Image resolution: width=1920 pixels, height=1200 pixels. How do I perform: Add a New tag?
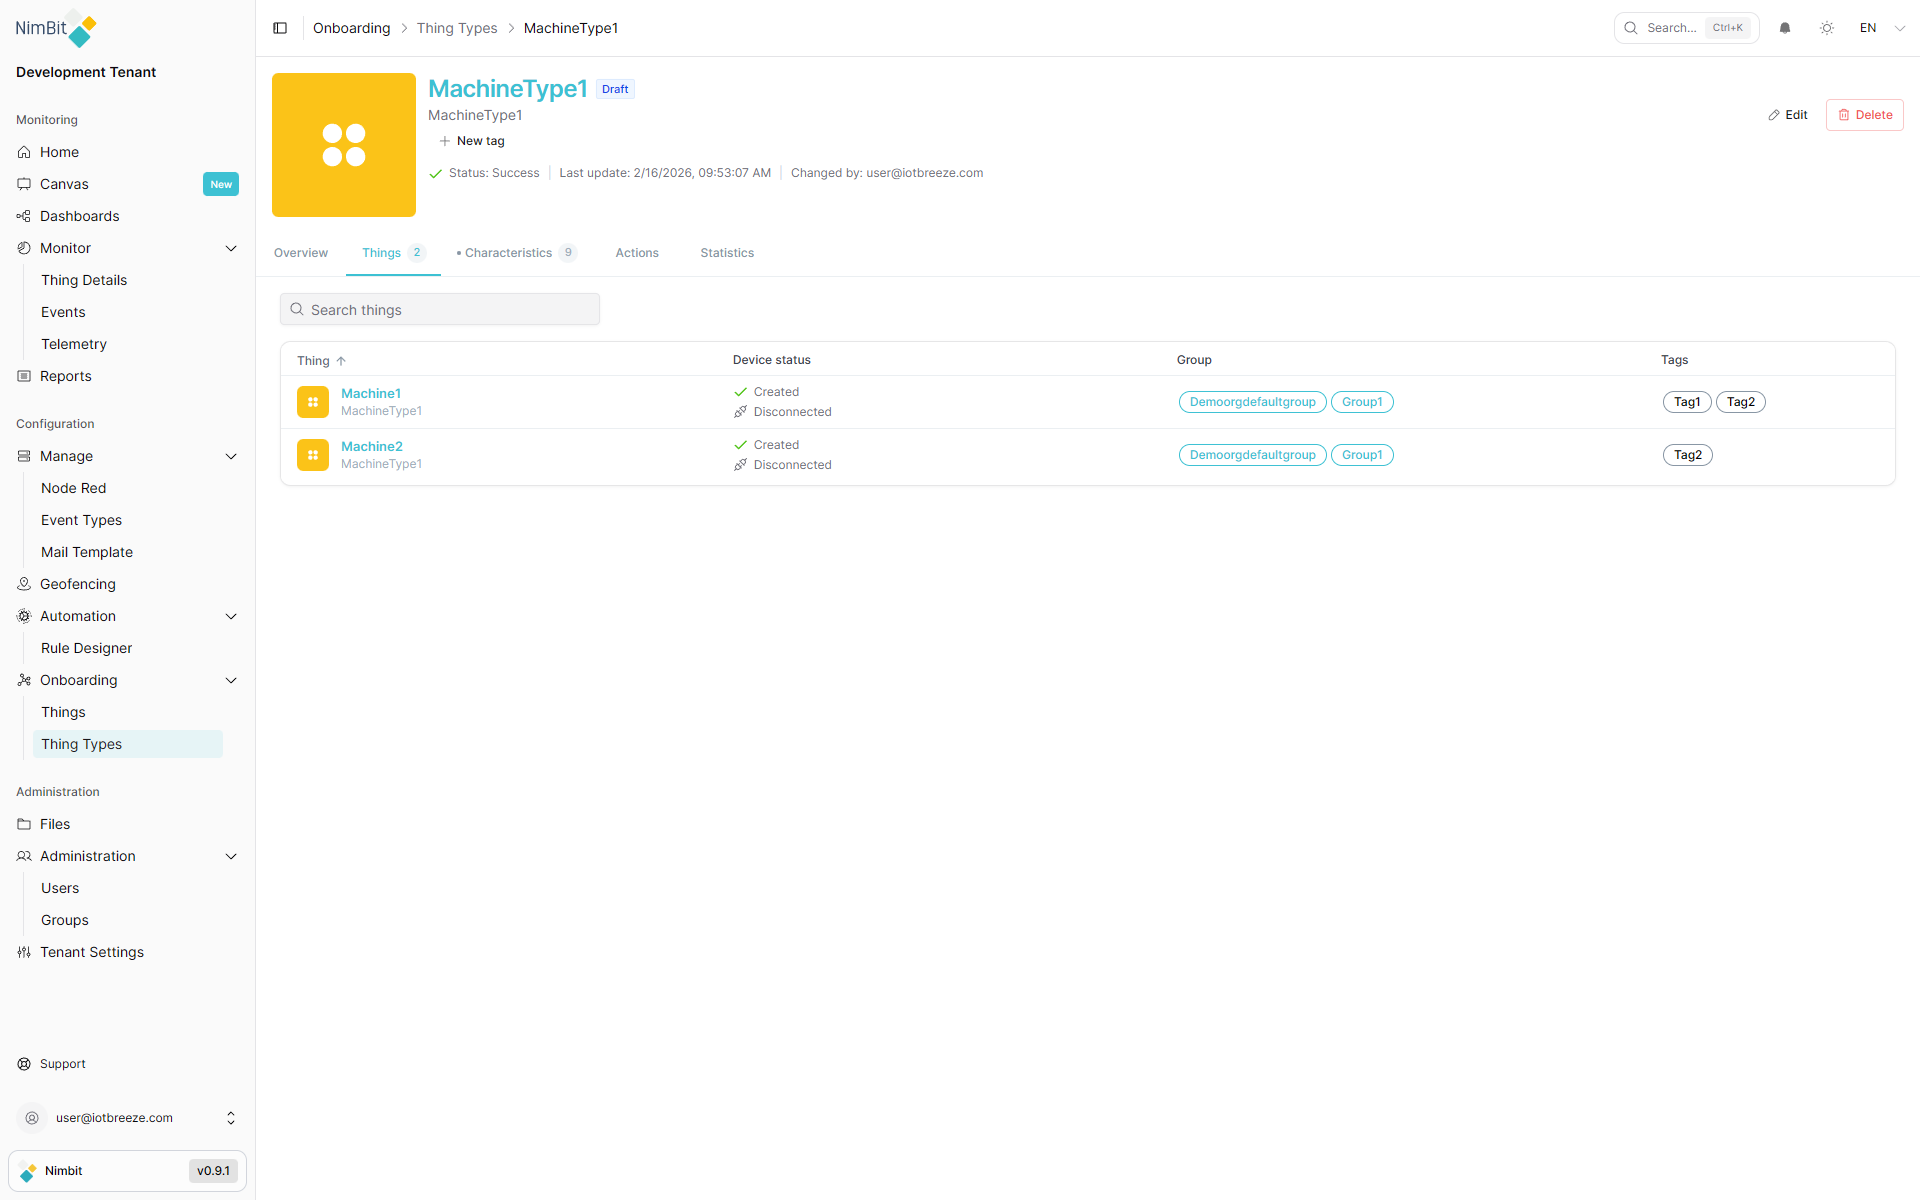click(472, 141)
